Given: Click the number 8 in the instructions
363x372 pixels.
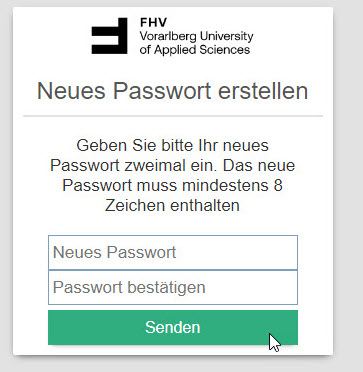Looking at the screenshot, I should click(278, 186).
